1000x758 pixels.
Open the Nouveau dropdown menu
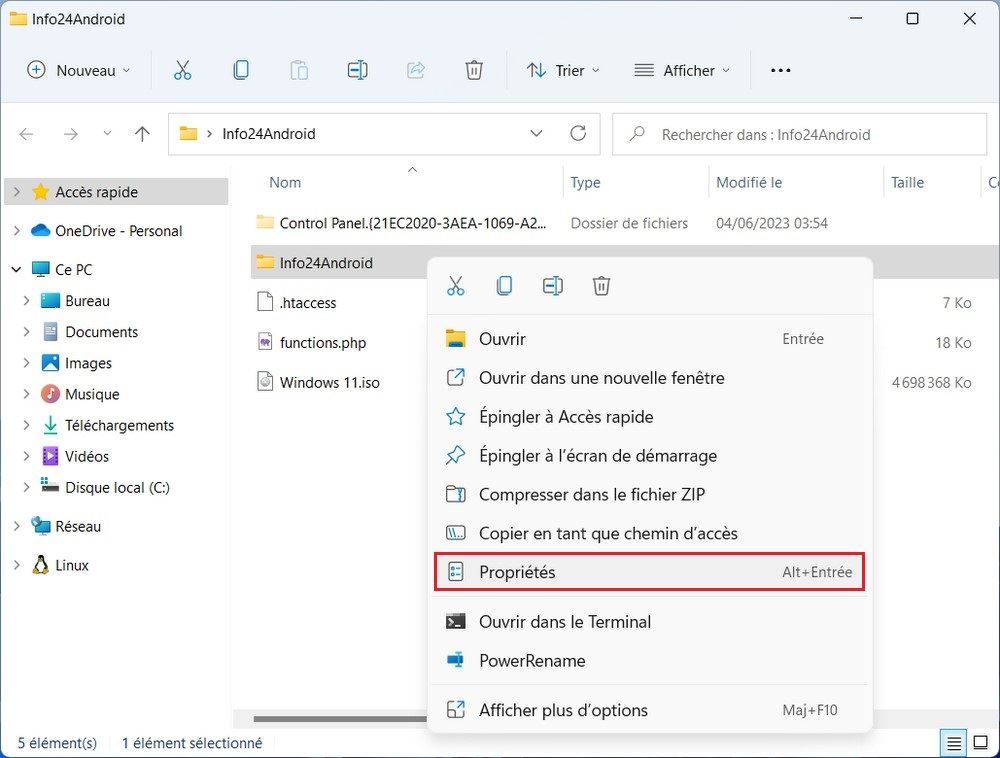tap(78, 70)
